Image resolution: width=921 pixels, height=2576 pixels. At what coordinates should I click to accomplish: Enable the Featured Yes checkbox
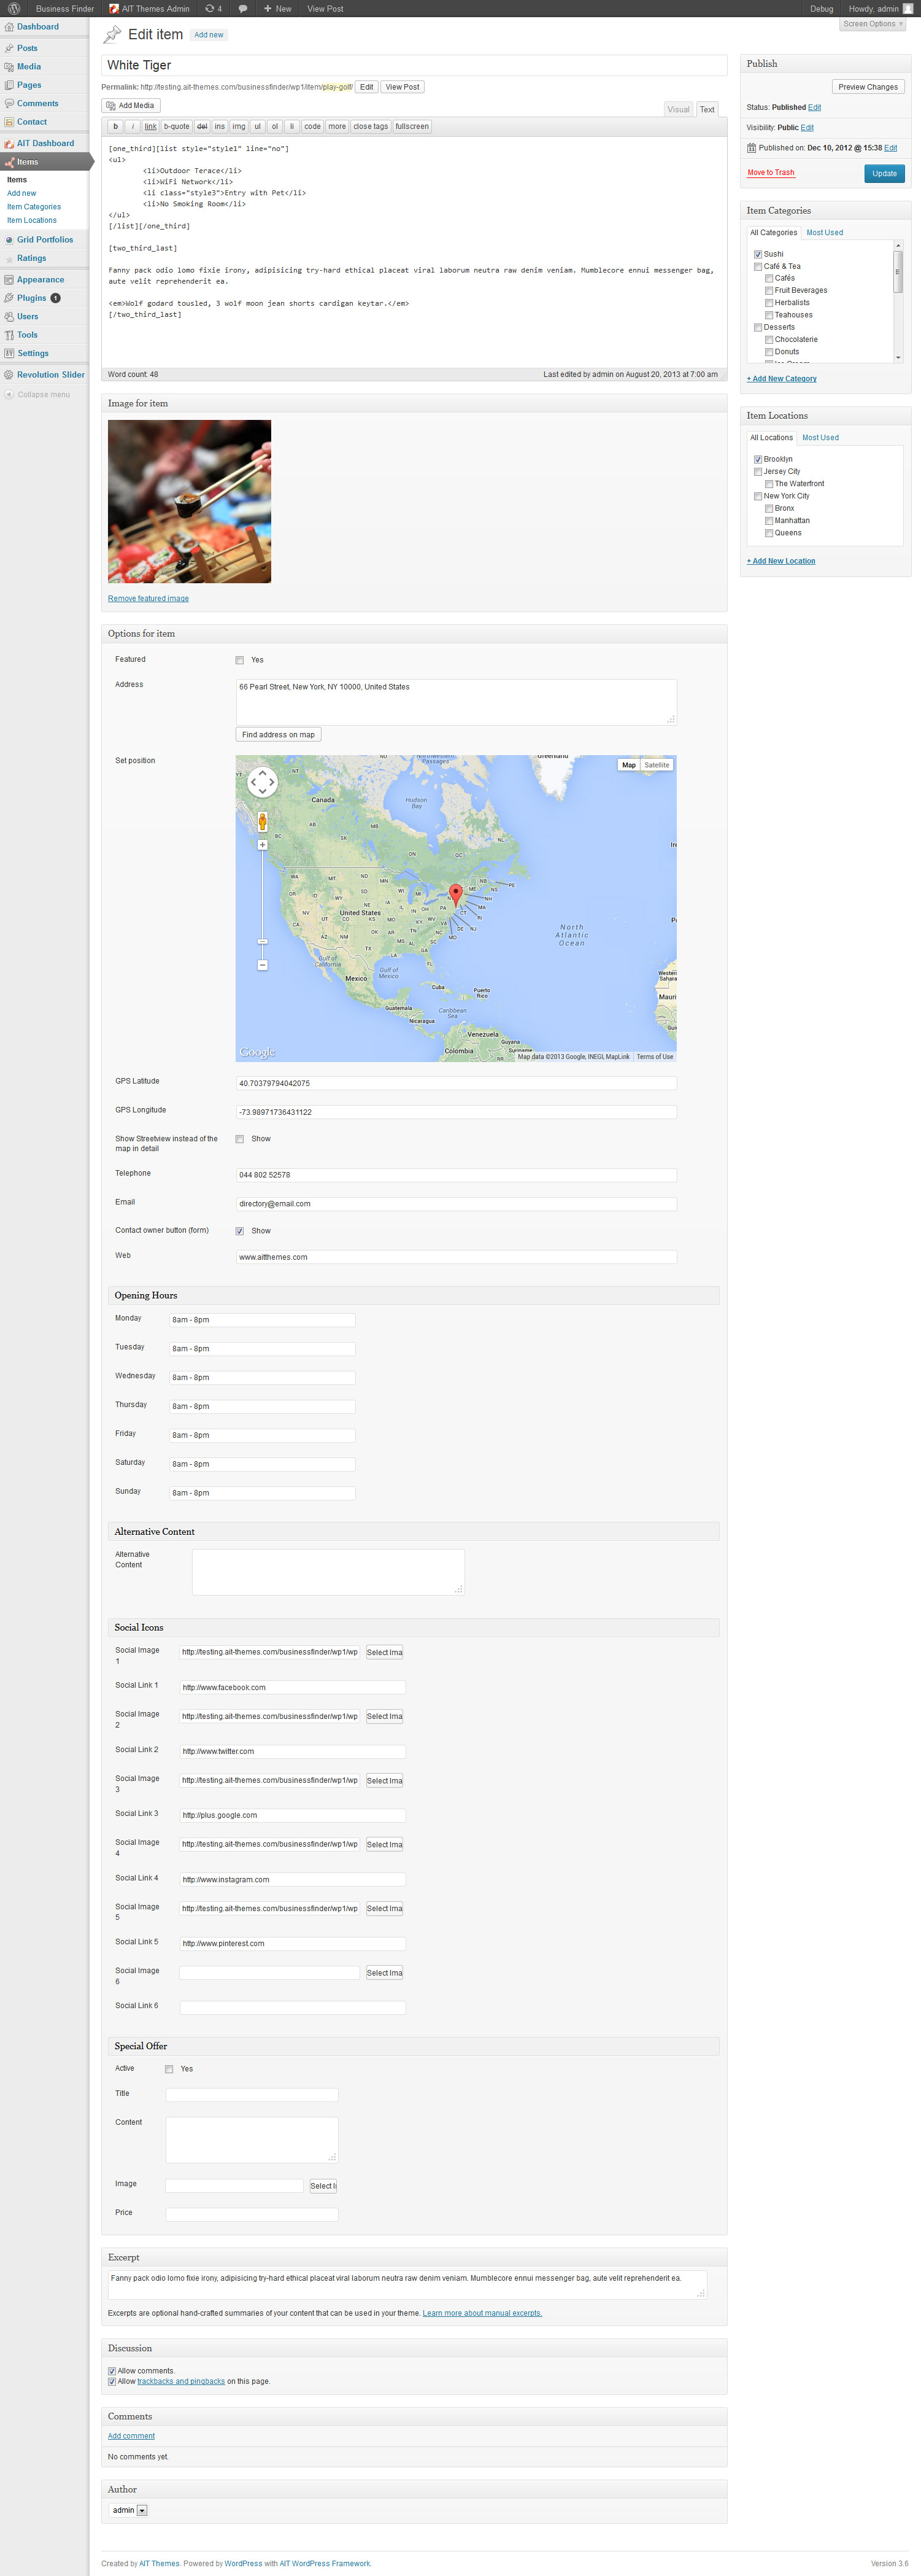tap(240, 660)
